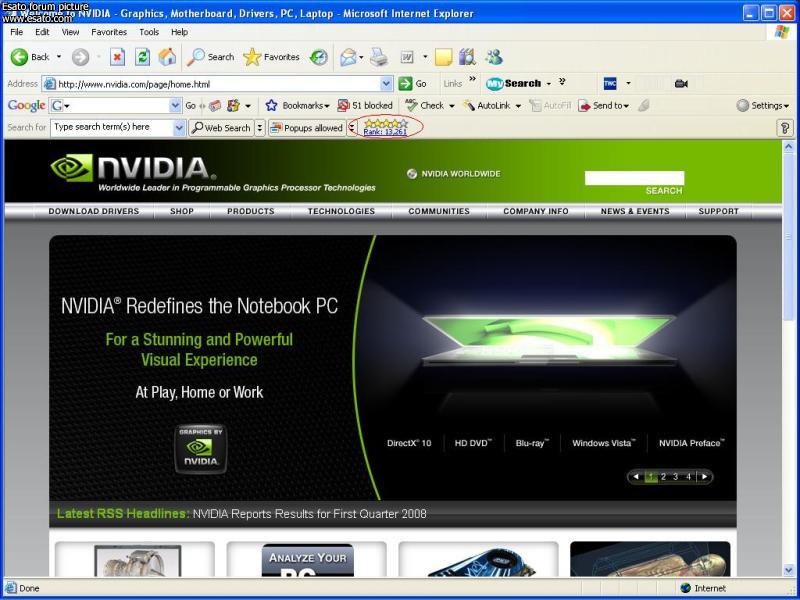Open the DirectX 10 link
The height and width of the screenshot is (600, 800).
409,443
